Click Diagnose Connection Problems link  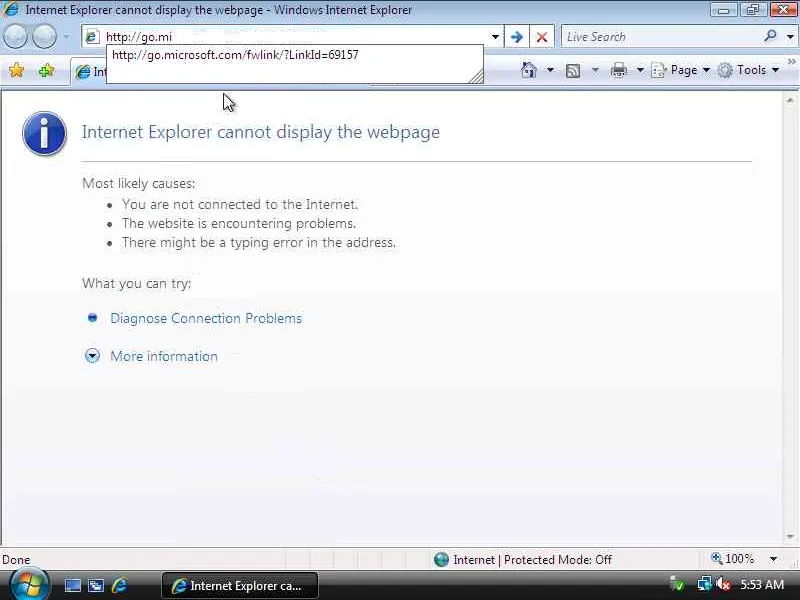pos(206,318)
